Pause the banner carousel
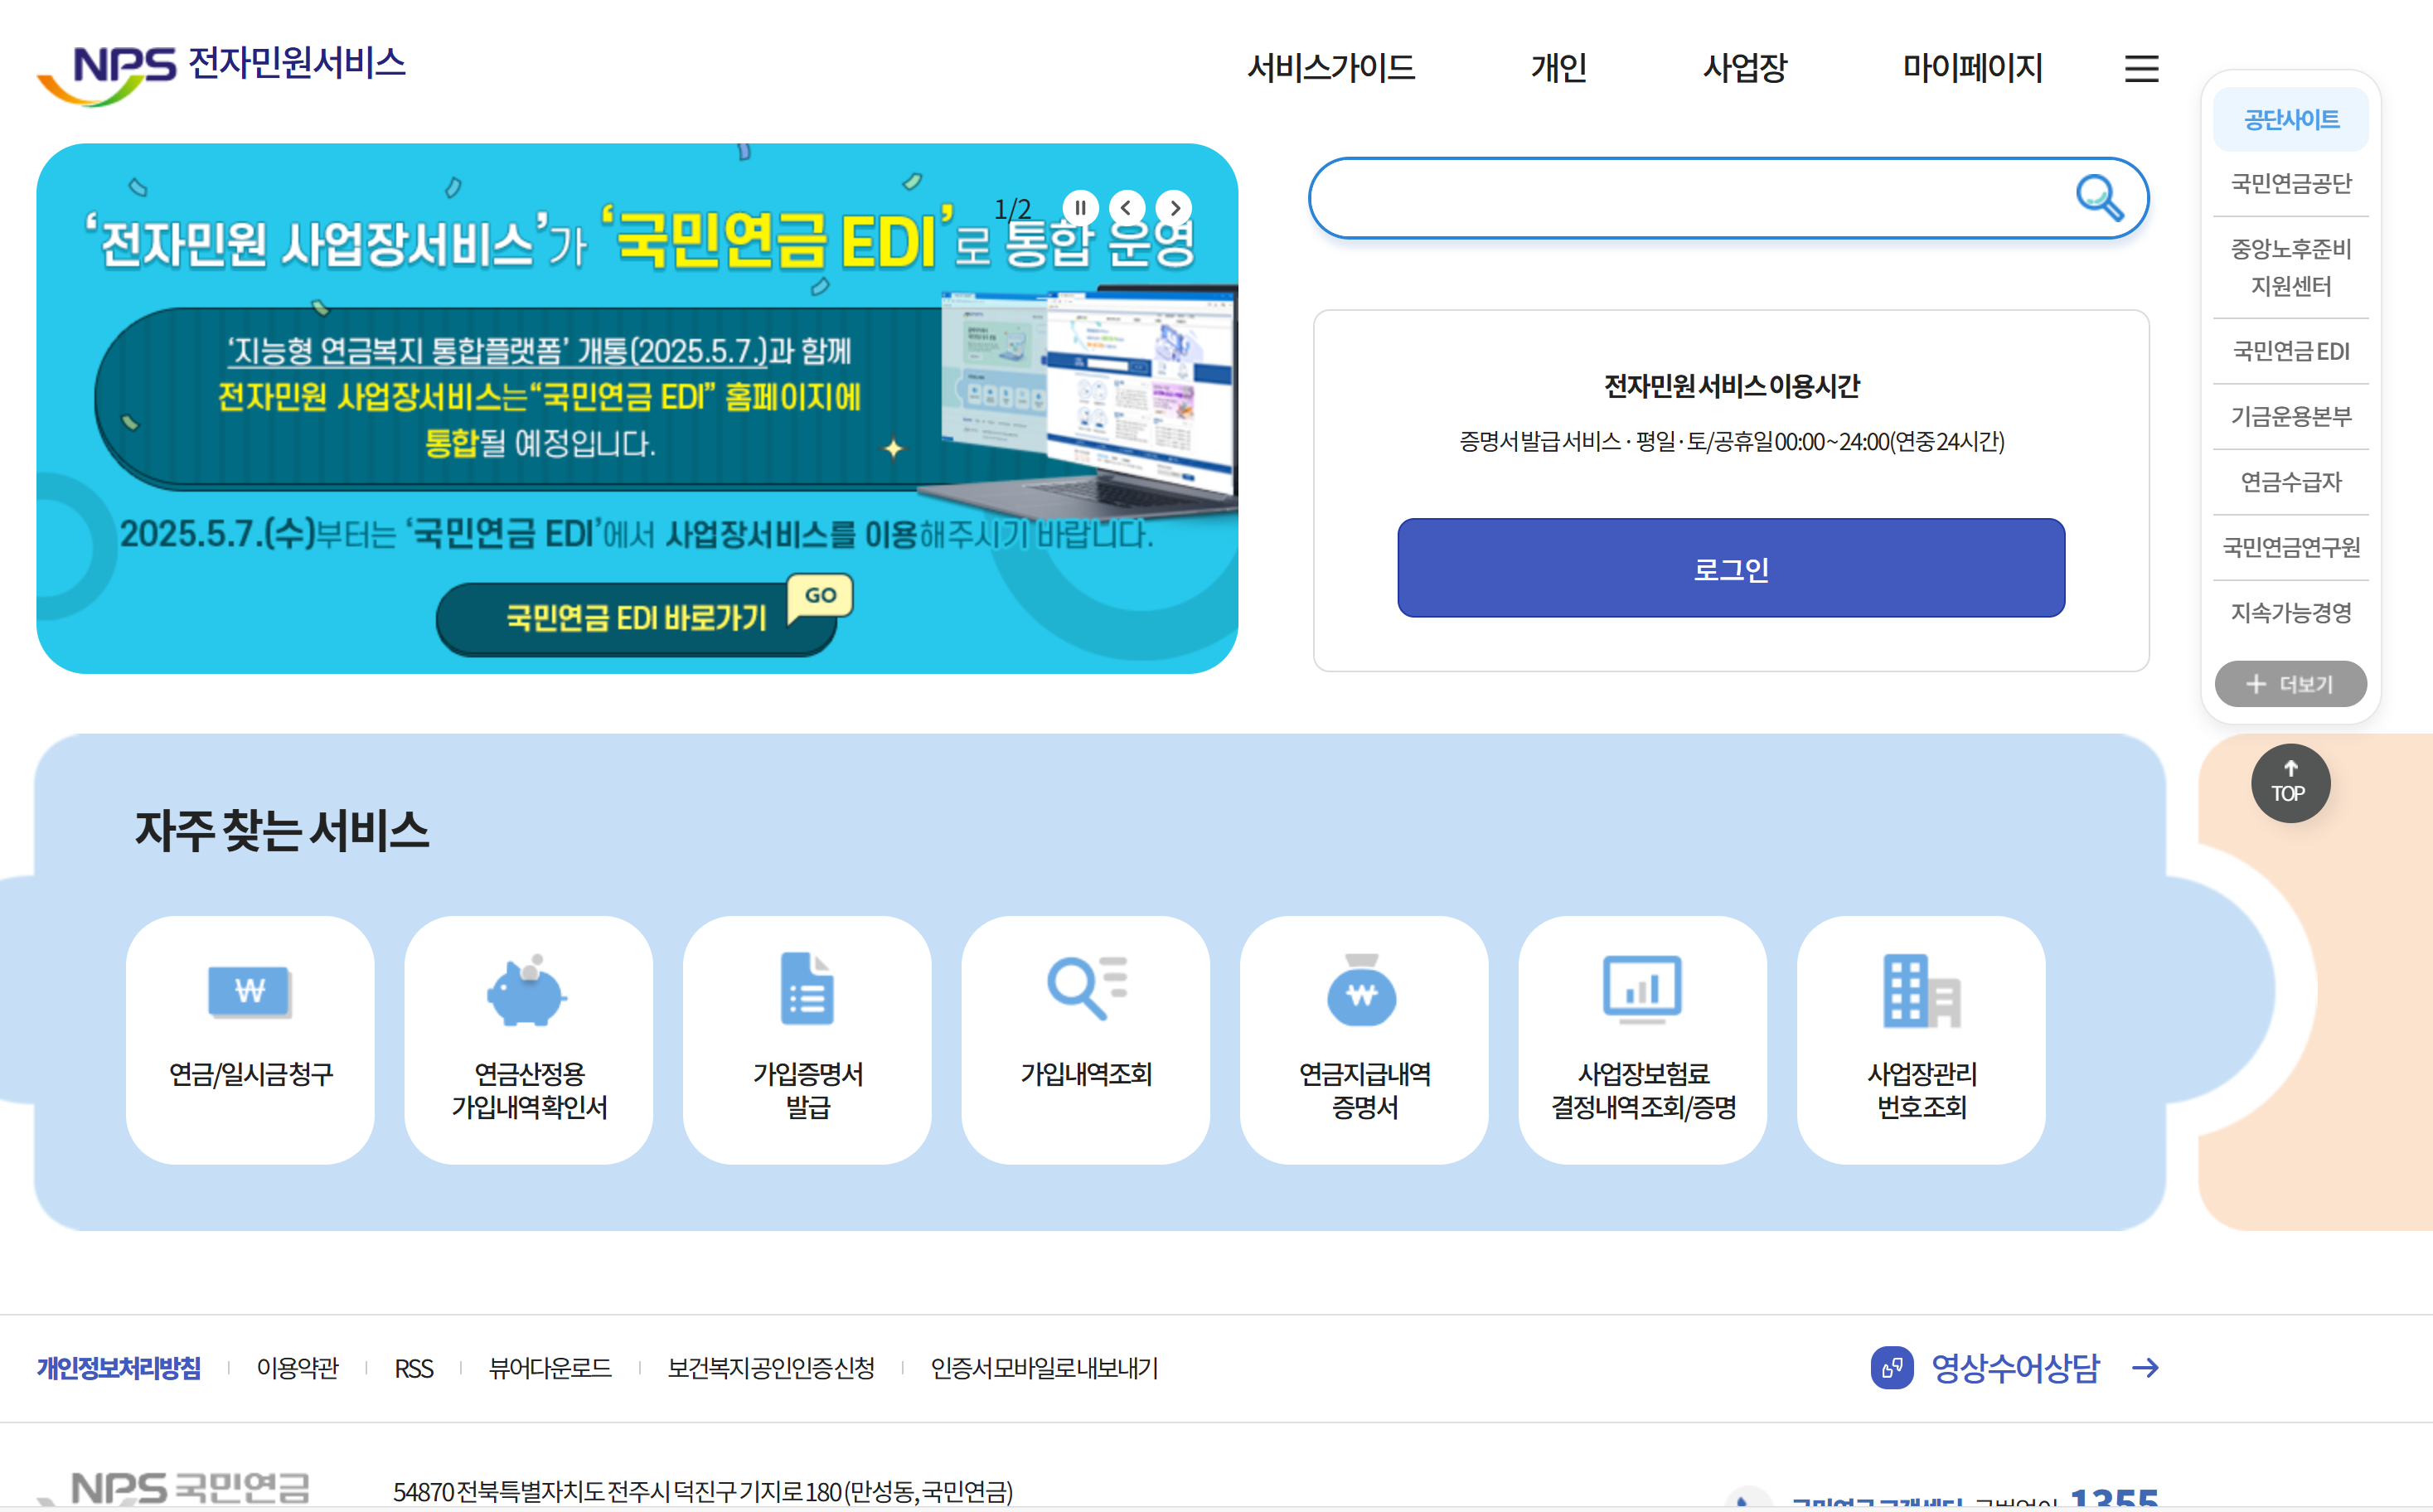This screenshot has width=2433, height=1512. pyautogui.click(x=1080, y=207)
